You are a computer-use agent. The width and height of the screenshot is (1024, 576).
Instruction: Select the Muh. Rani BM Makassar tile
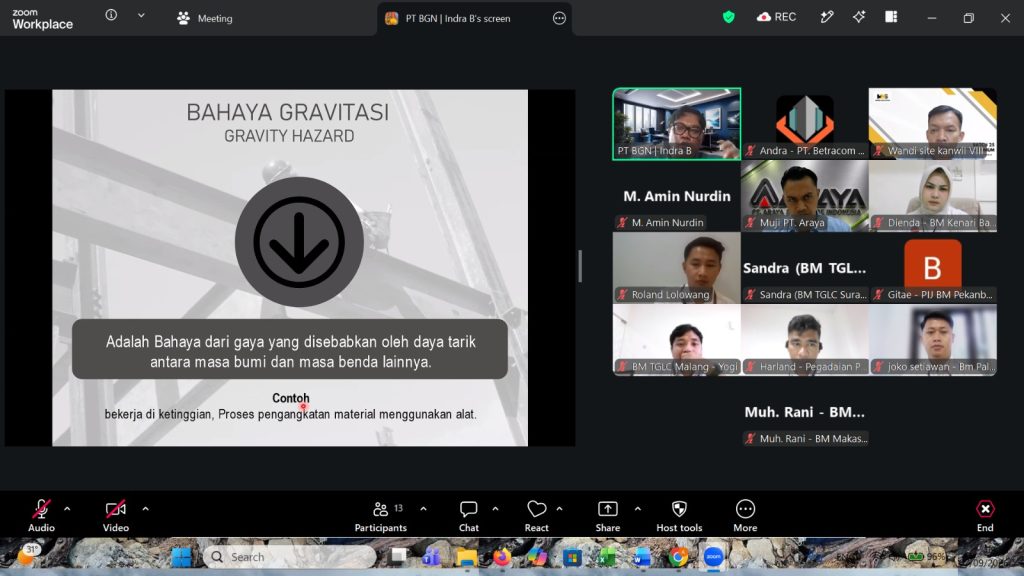[805, 412]
